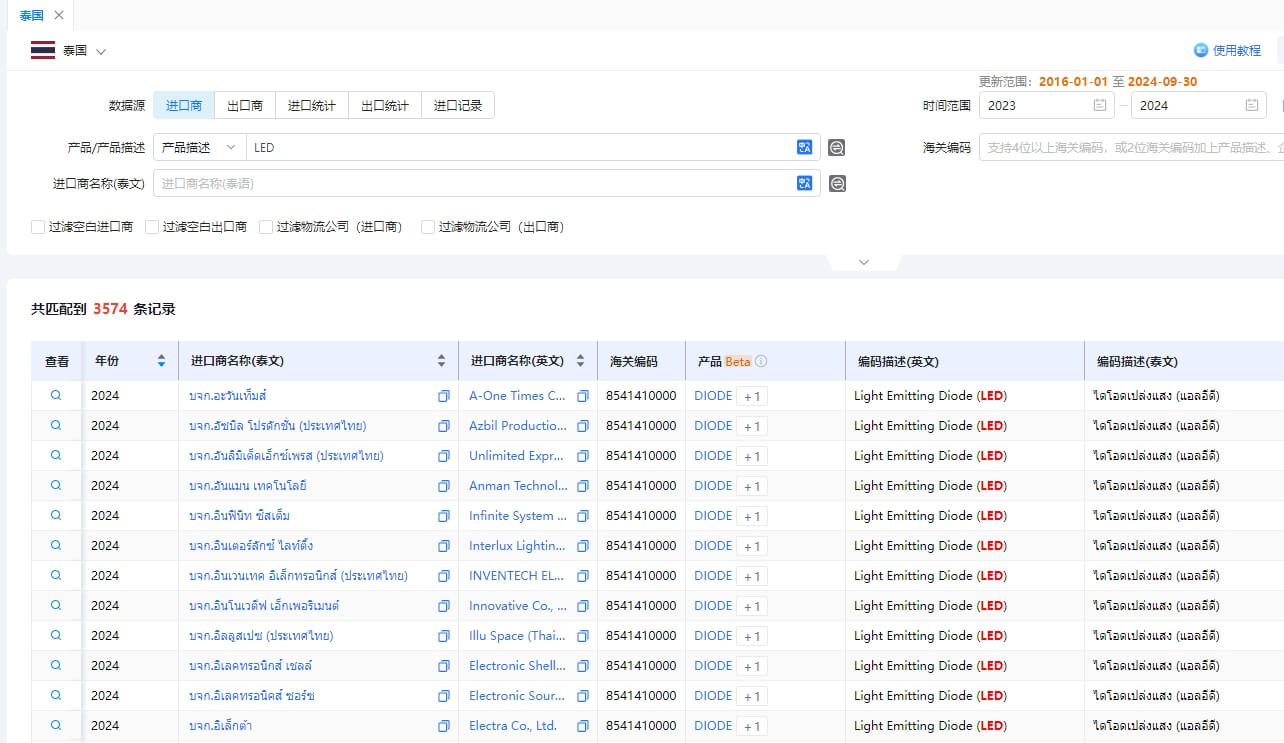Enable 过滤空白出口商 checkbox
The height and width of the screenshot is (743, 1284).
pyautogui.click(x=152, y=227)
